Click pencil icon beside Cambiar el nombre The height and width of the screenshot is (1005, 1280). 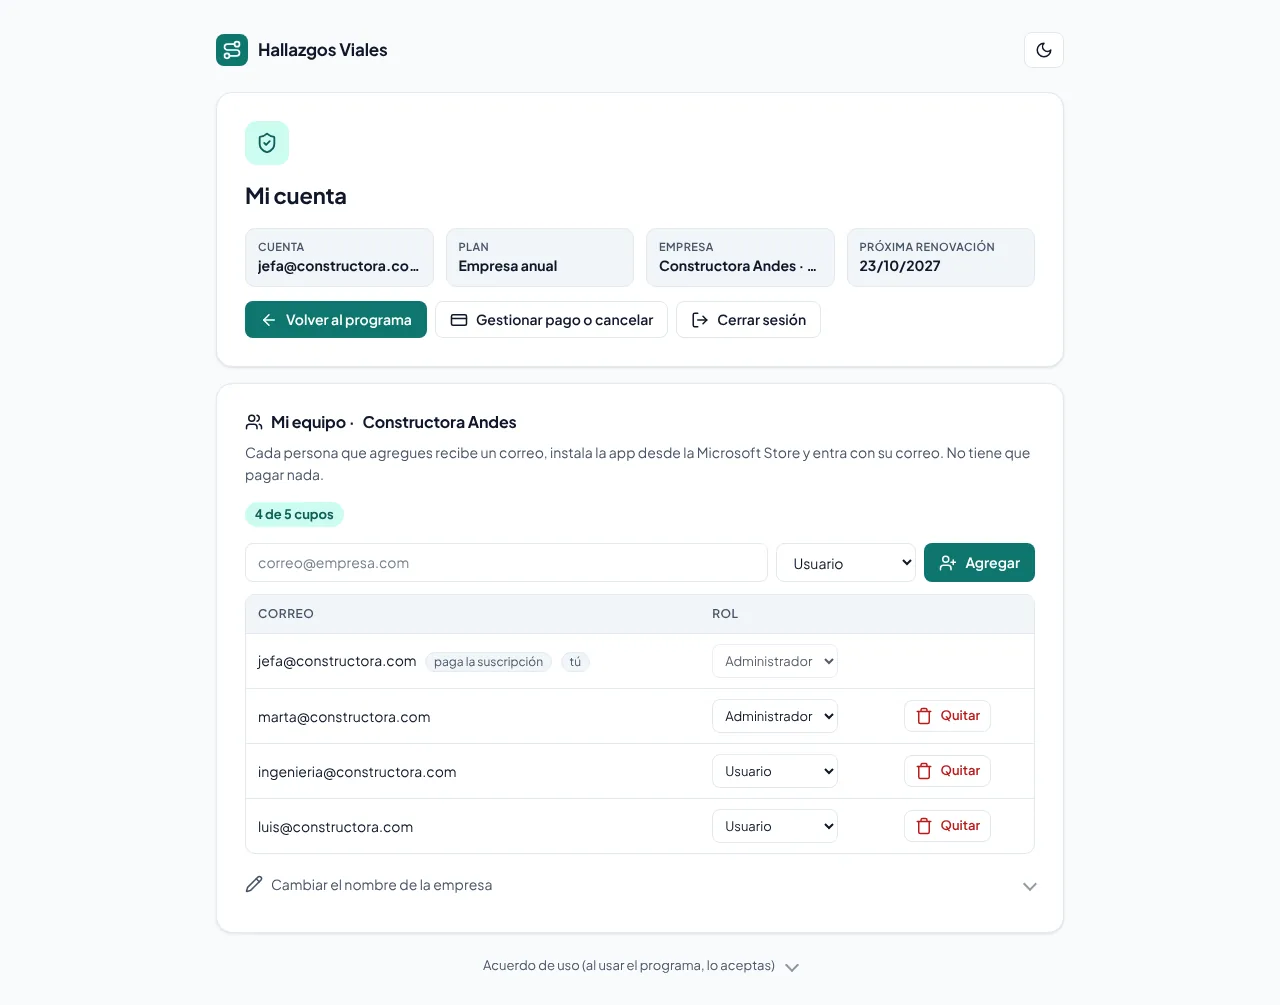coord(254,884)
